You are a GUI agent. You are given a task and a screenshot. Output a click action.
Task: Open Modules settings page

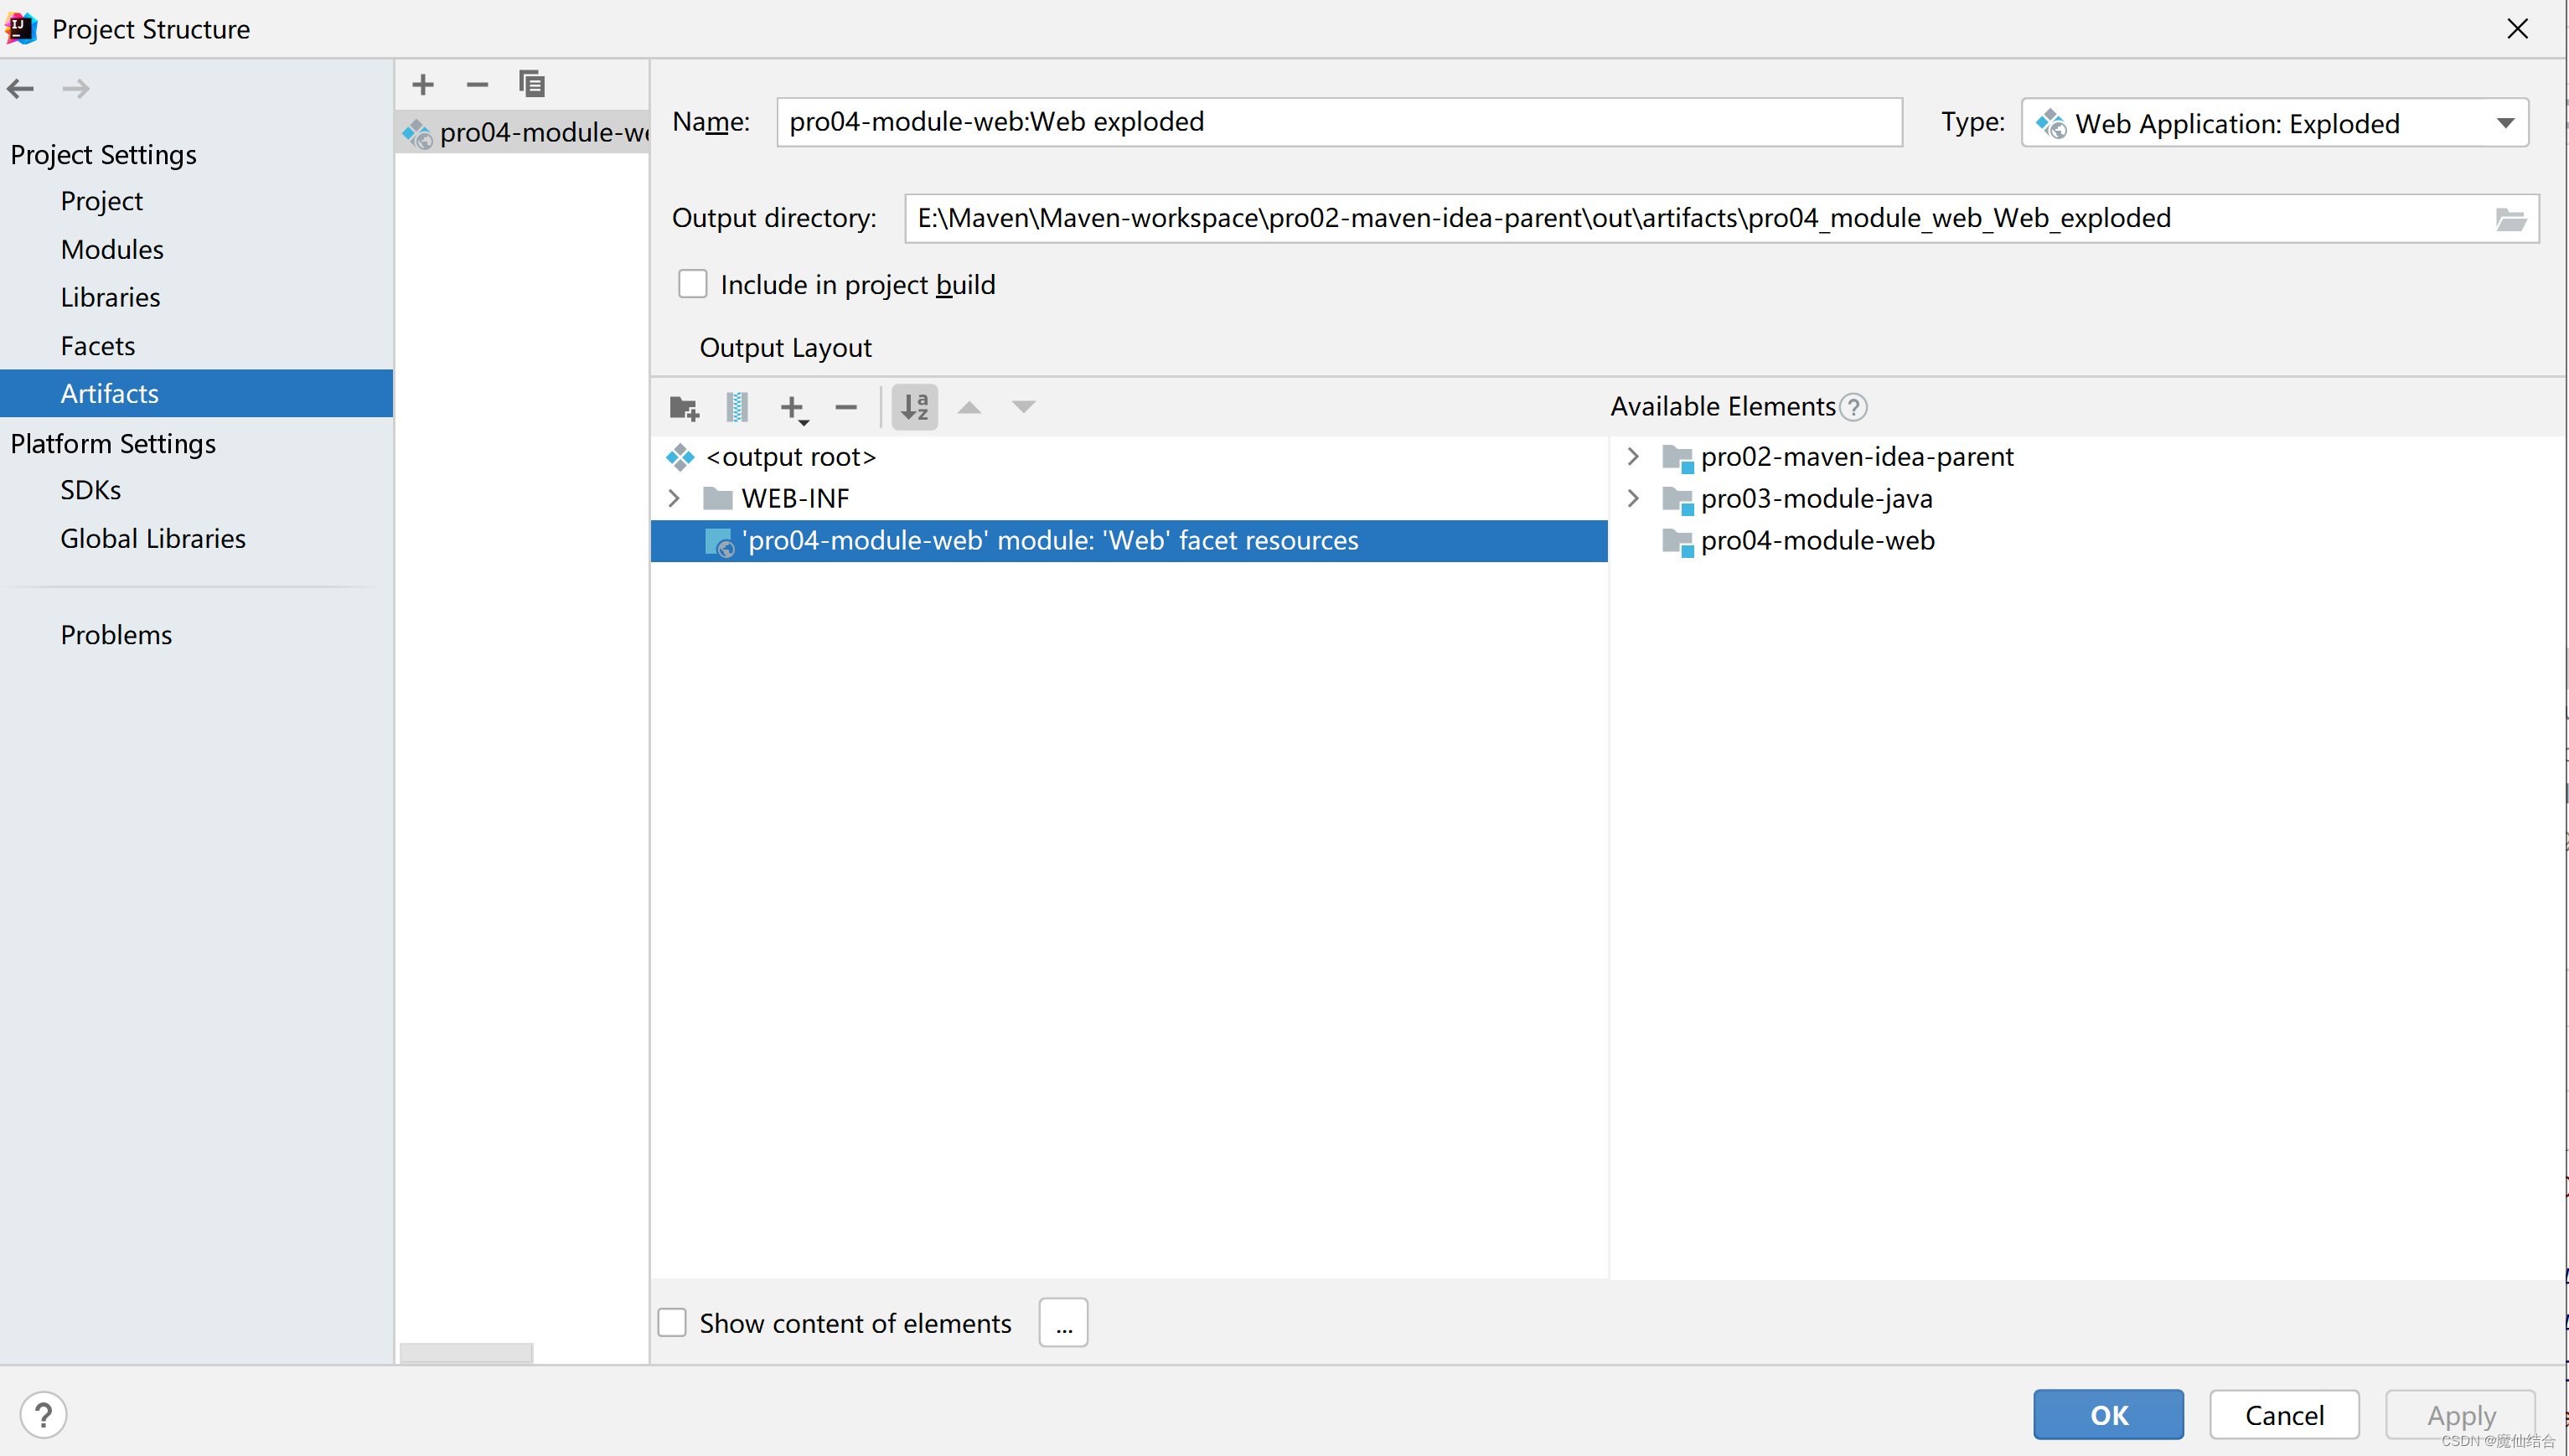click(x=112, y=249)
